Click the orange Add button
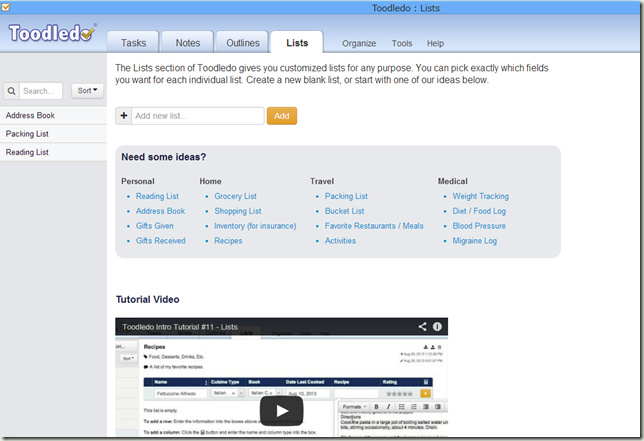The width and height of the screenshot is (644, 441). (282, 116)
